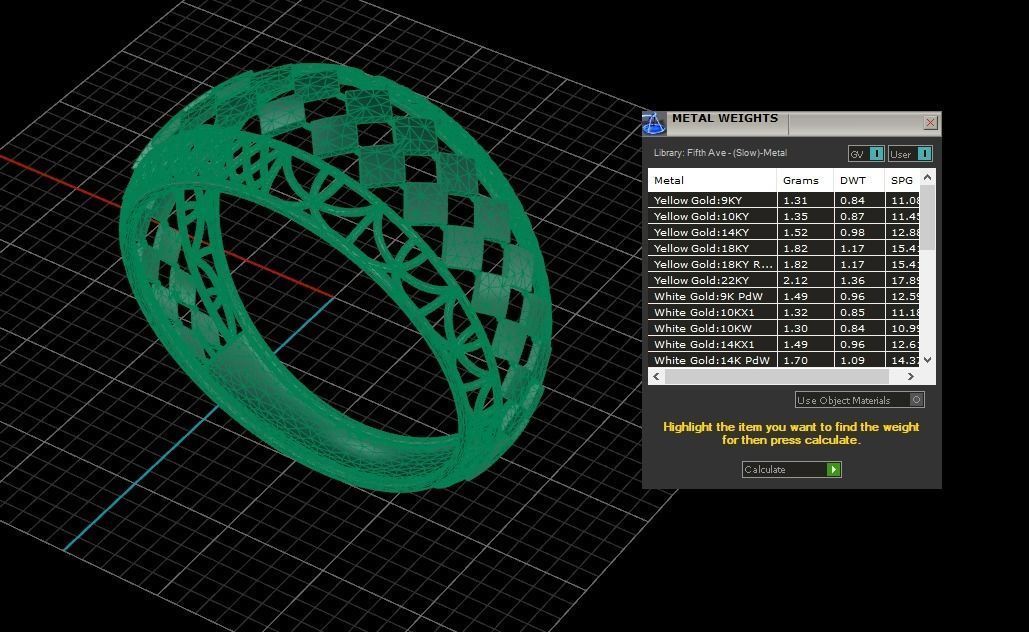Sort by the SPG column header
The image size is (1029, 632).
[x=902, y=180]
